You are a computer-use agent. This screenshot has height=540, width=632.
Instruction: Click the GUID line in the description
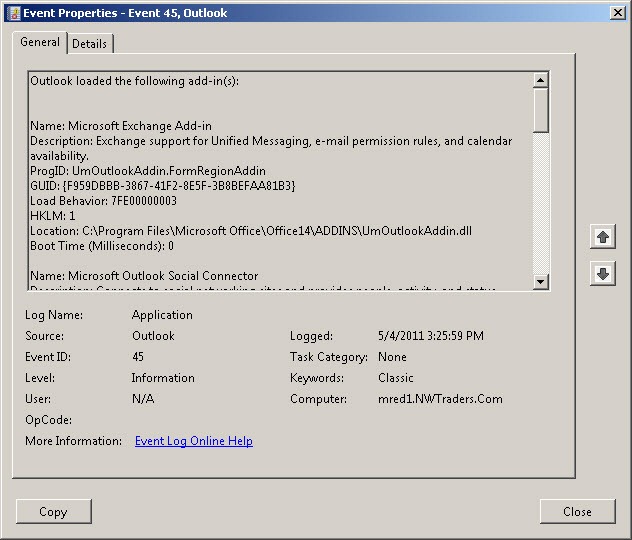[163, 186]
